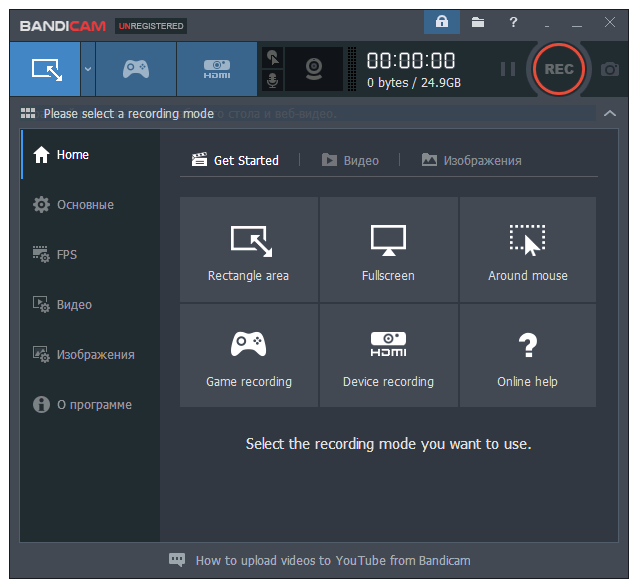Choose Game recording tile
The image size is (640, 587).
point(249,356)
